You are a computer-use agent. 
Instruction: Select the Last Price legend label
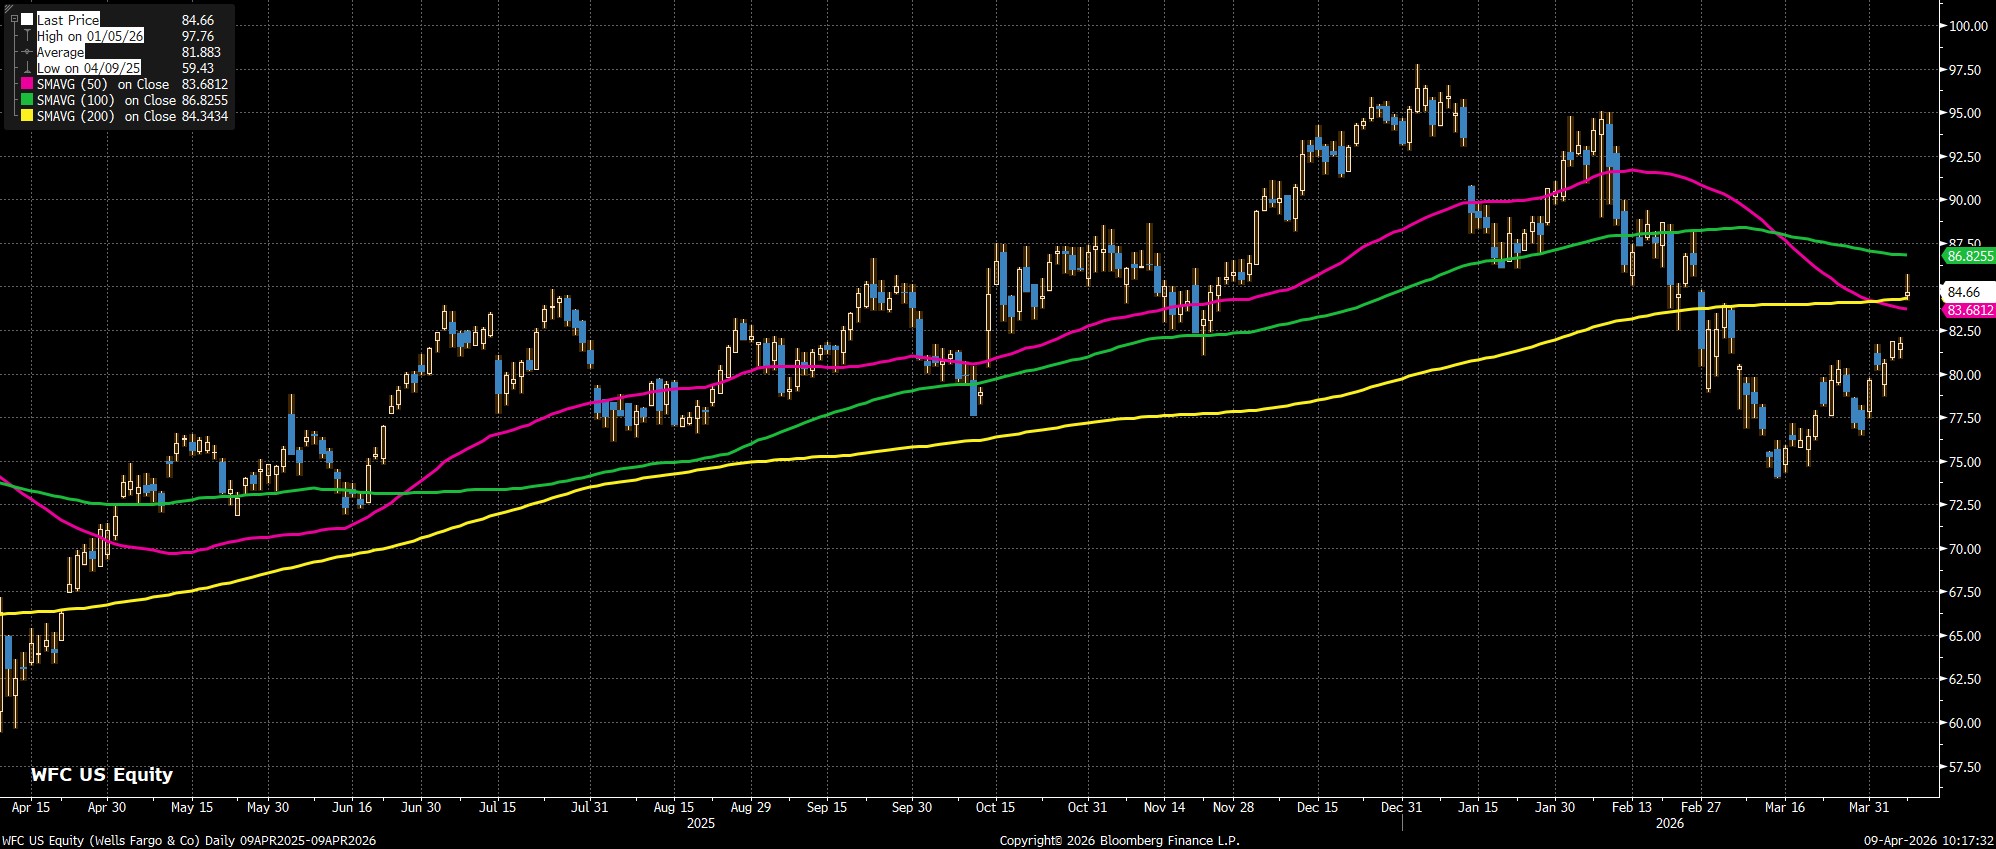[x=68, y=20]
